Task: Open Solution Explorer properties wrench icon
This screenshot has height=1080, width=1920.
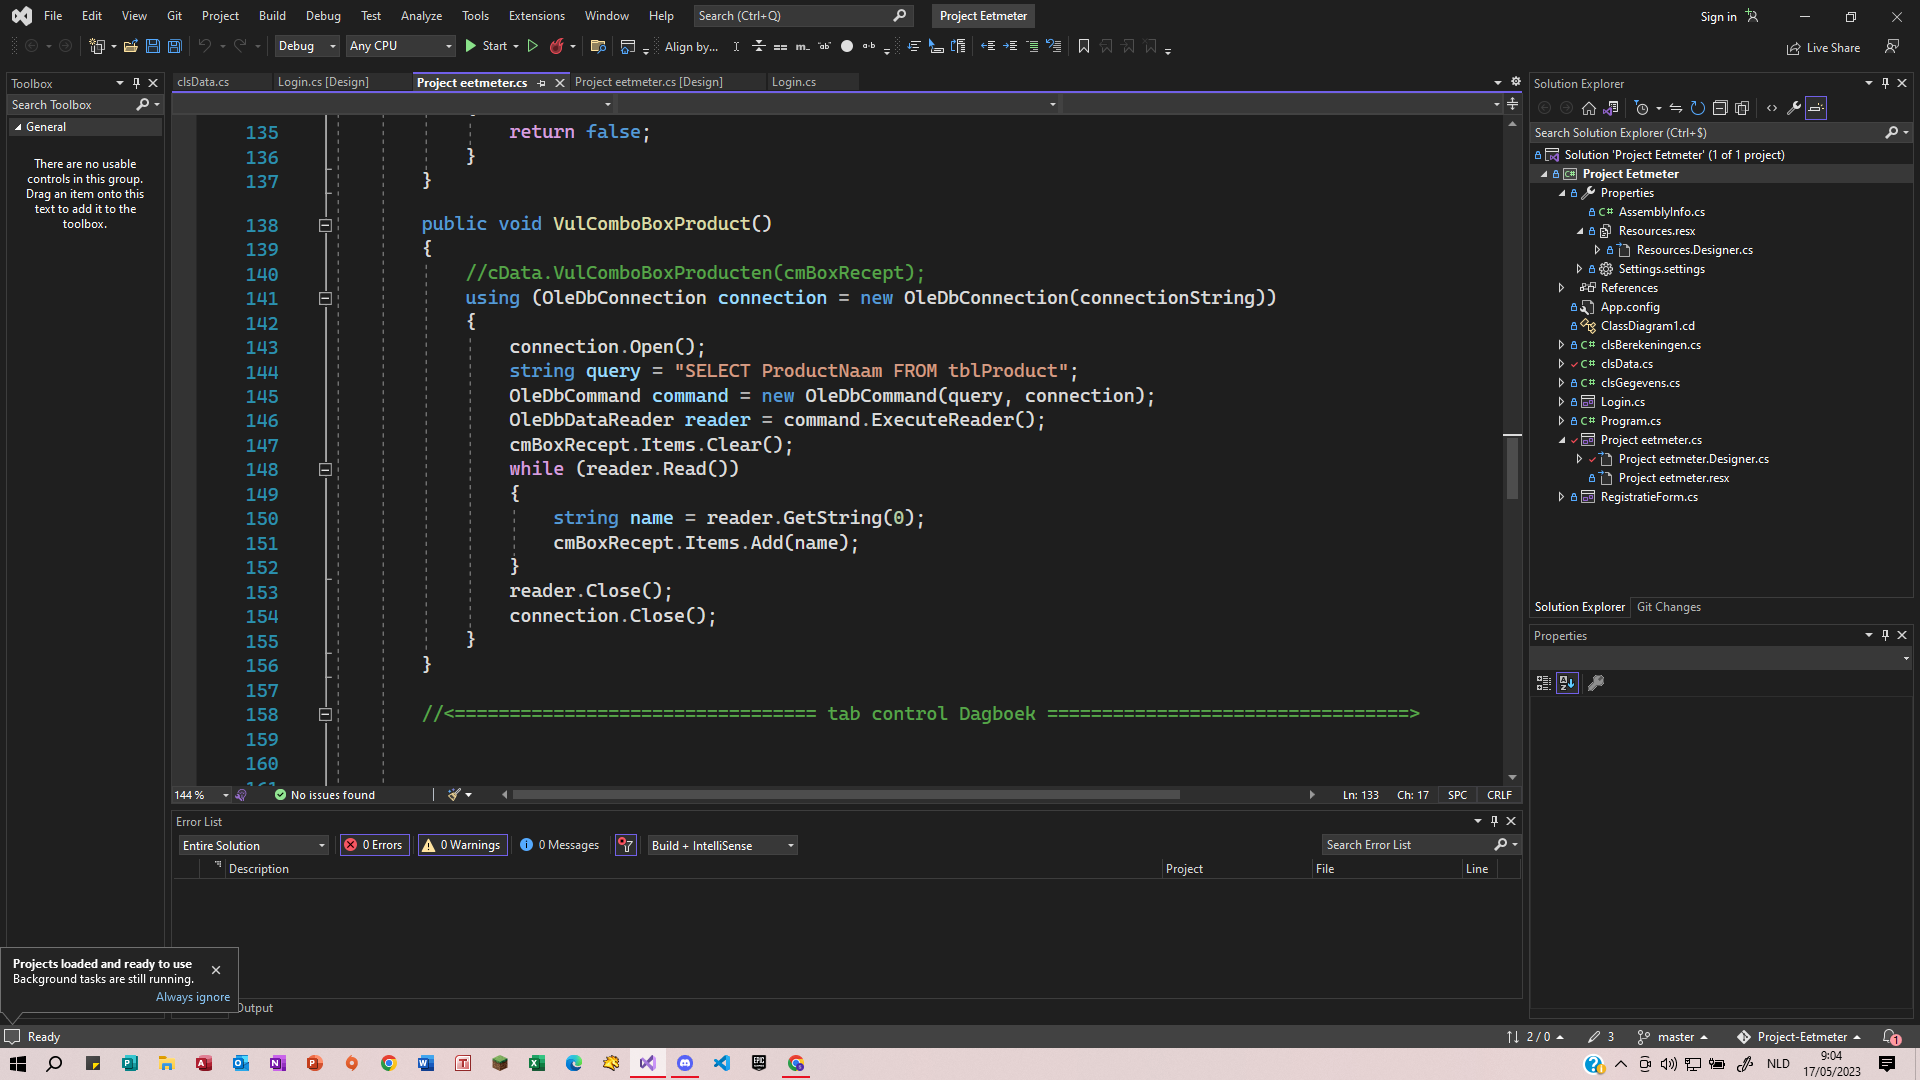Action: pyautogui.click(x=1794, y=108)
